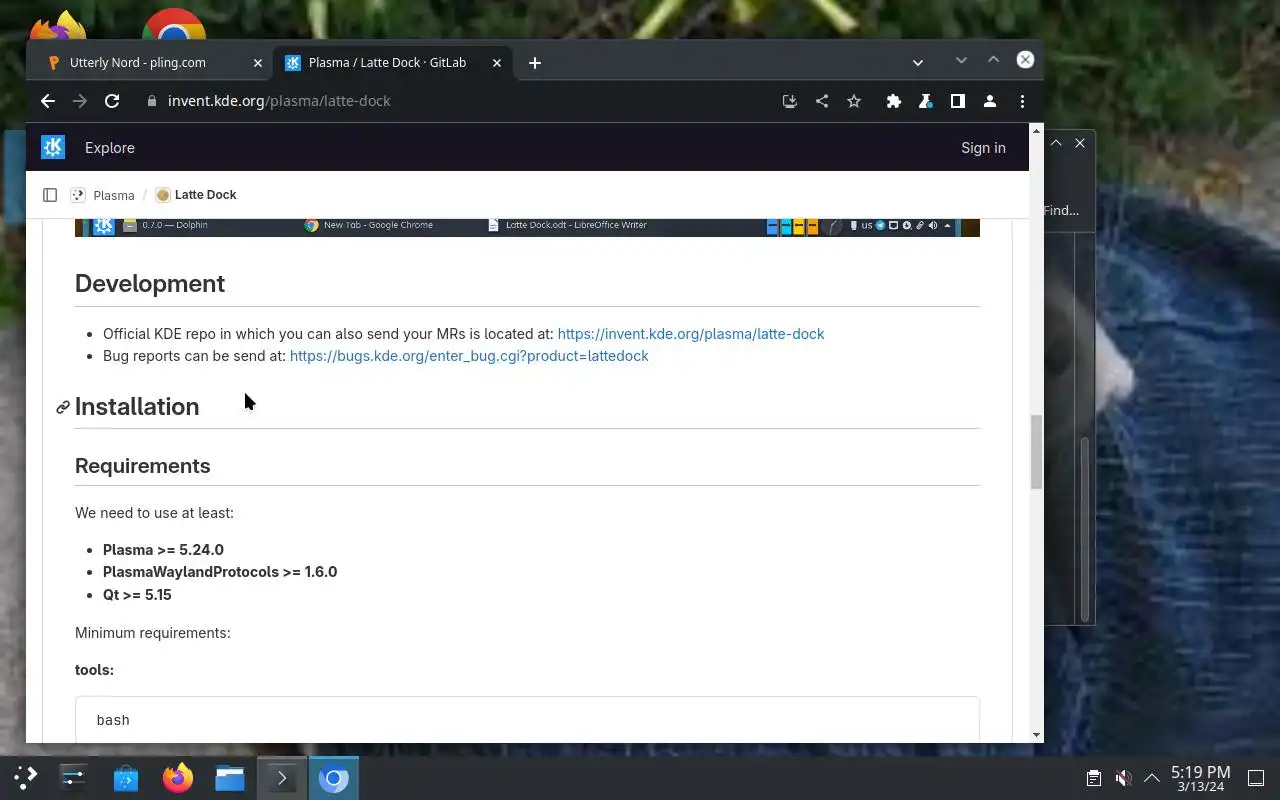Open Chrome Labs flask icon
This screenshot has width=1280, height=800.
926,101
